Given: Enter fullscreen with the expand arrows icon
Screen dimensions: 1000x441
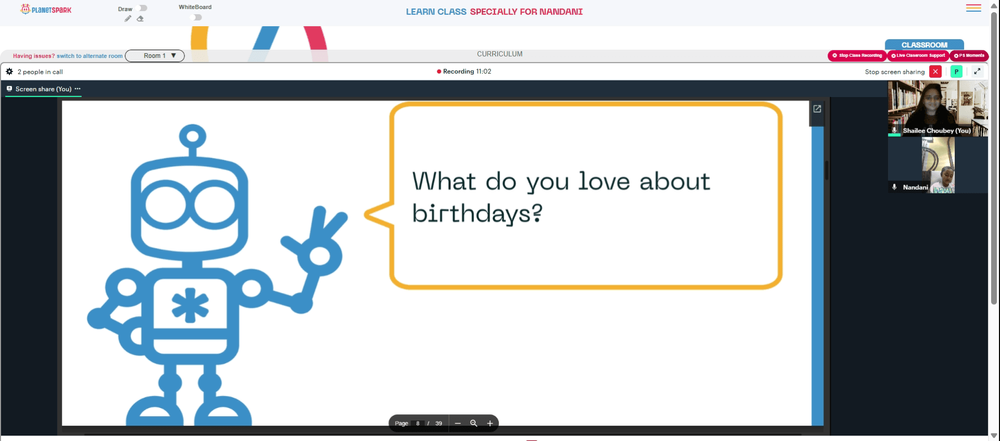Looking at the screenshot, I should [976, 71].
